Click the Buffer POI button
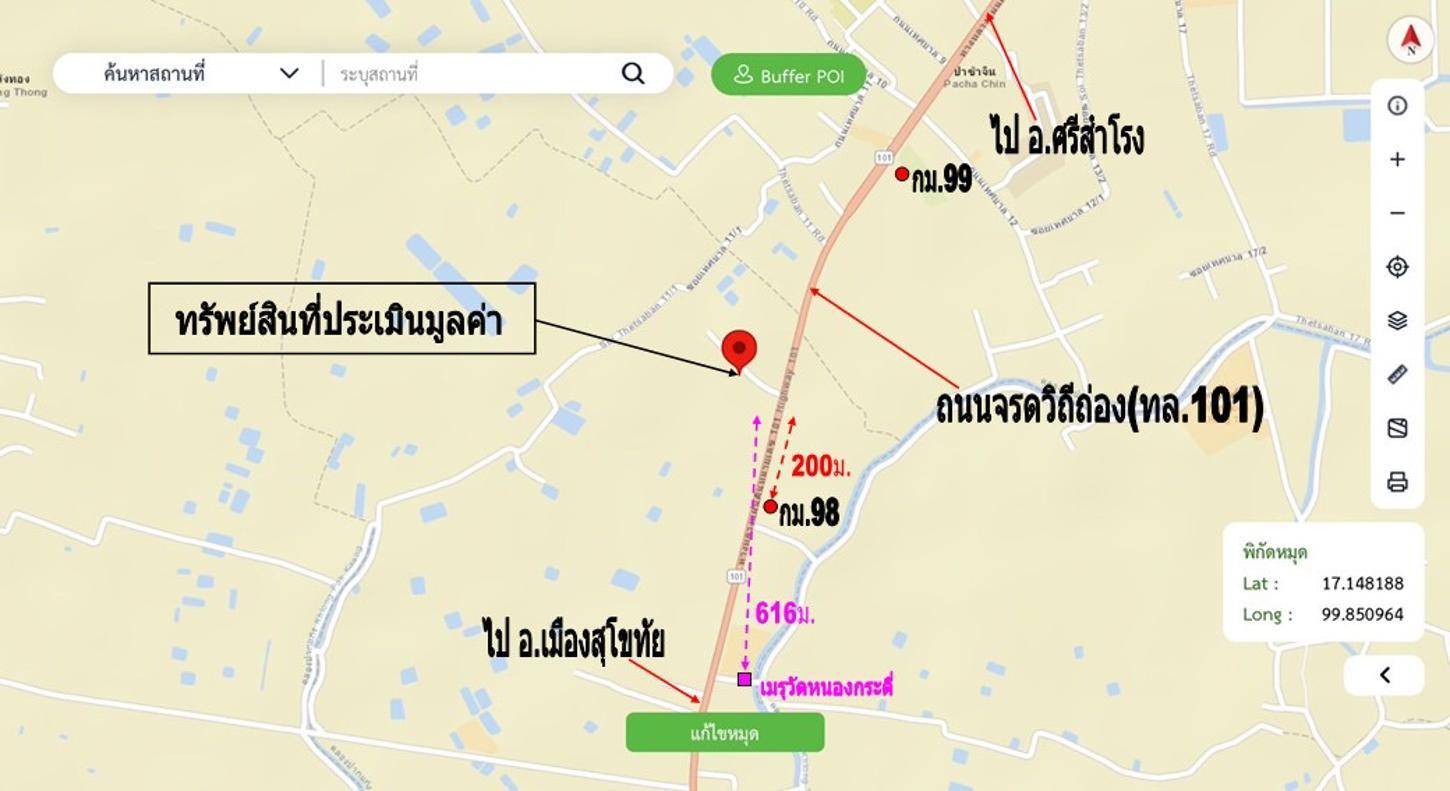Screen dimensions: 1450x791 [x=788, y=75]
